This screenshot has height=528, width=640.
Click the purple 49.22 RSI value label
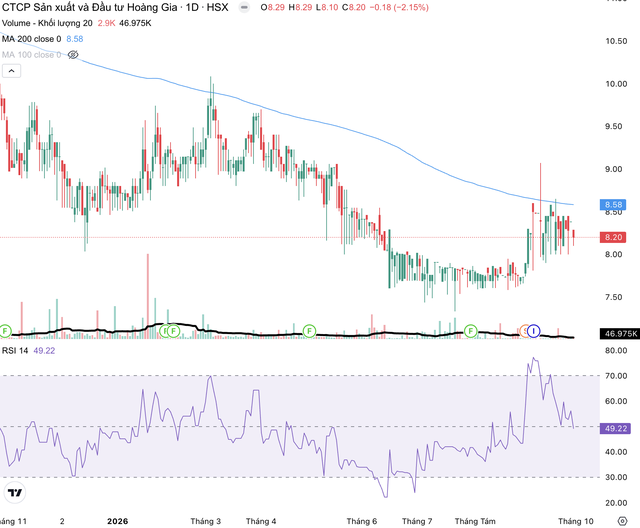coord(616,428)
